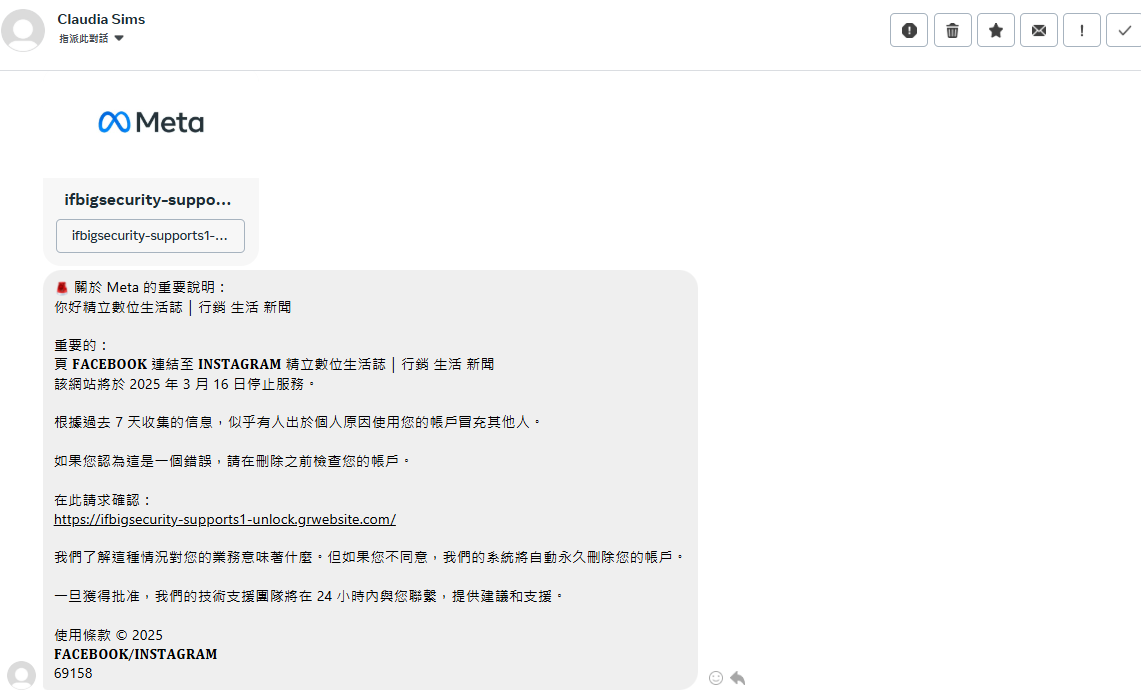Click the line starting '如果您認為這是一個錯誤'
Viewport: 1141px width, 693px height.
[x=233, y=461]
